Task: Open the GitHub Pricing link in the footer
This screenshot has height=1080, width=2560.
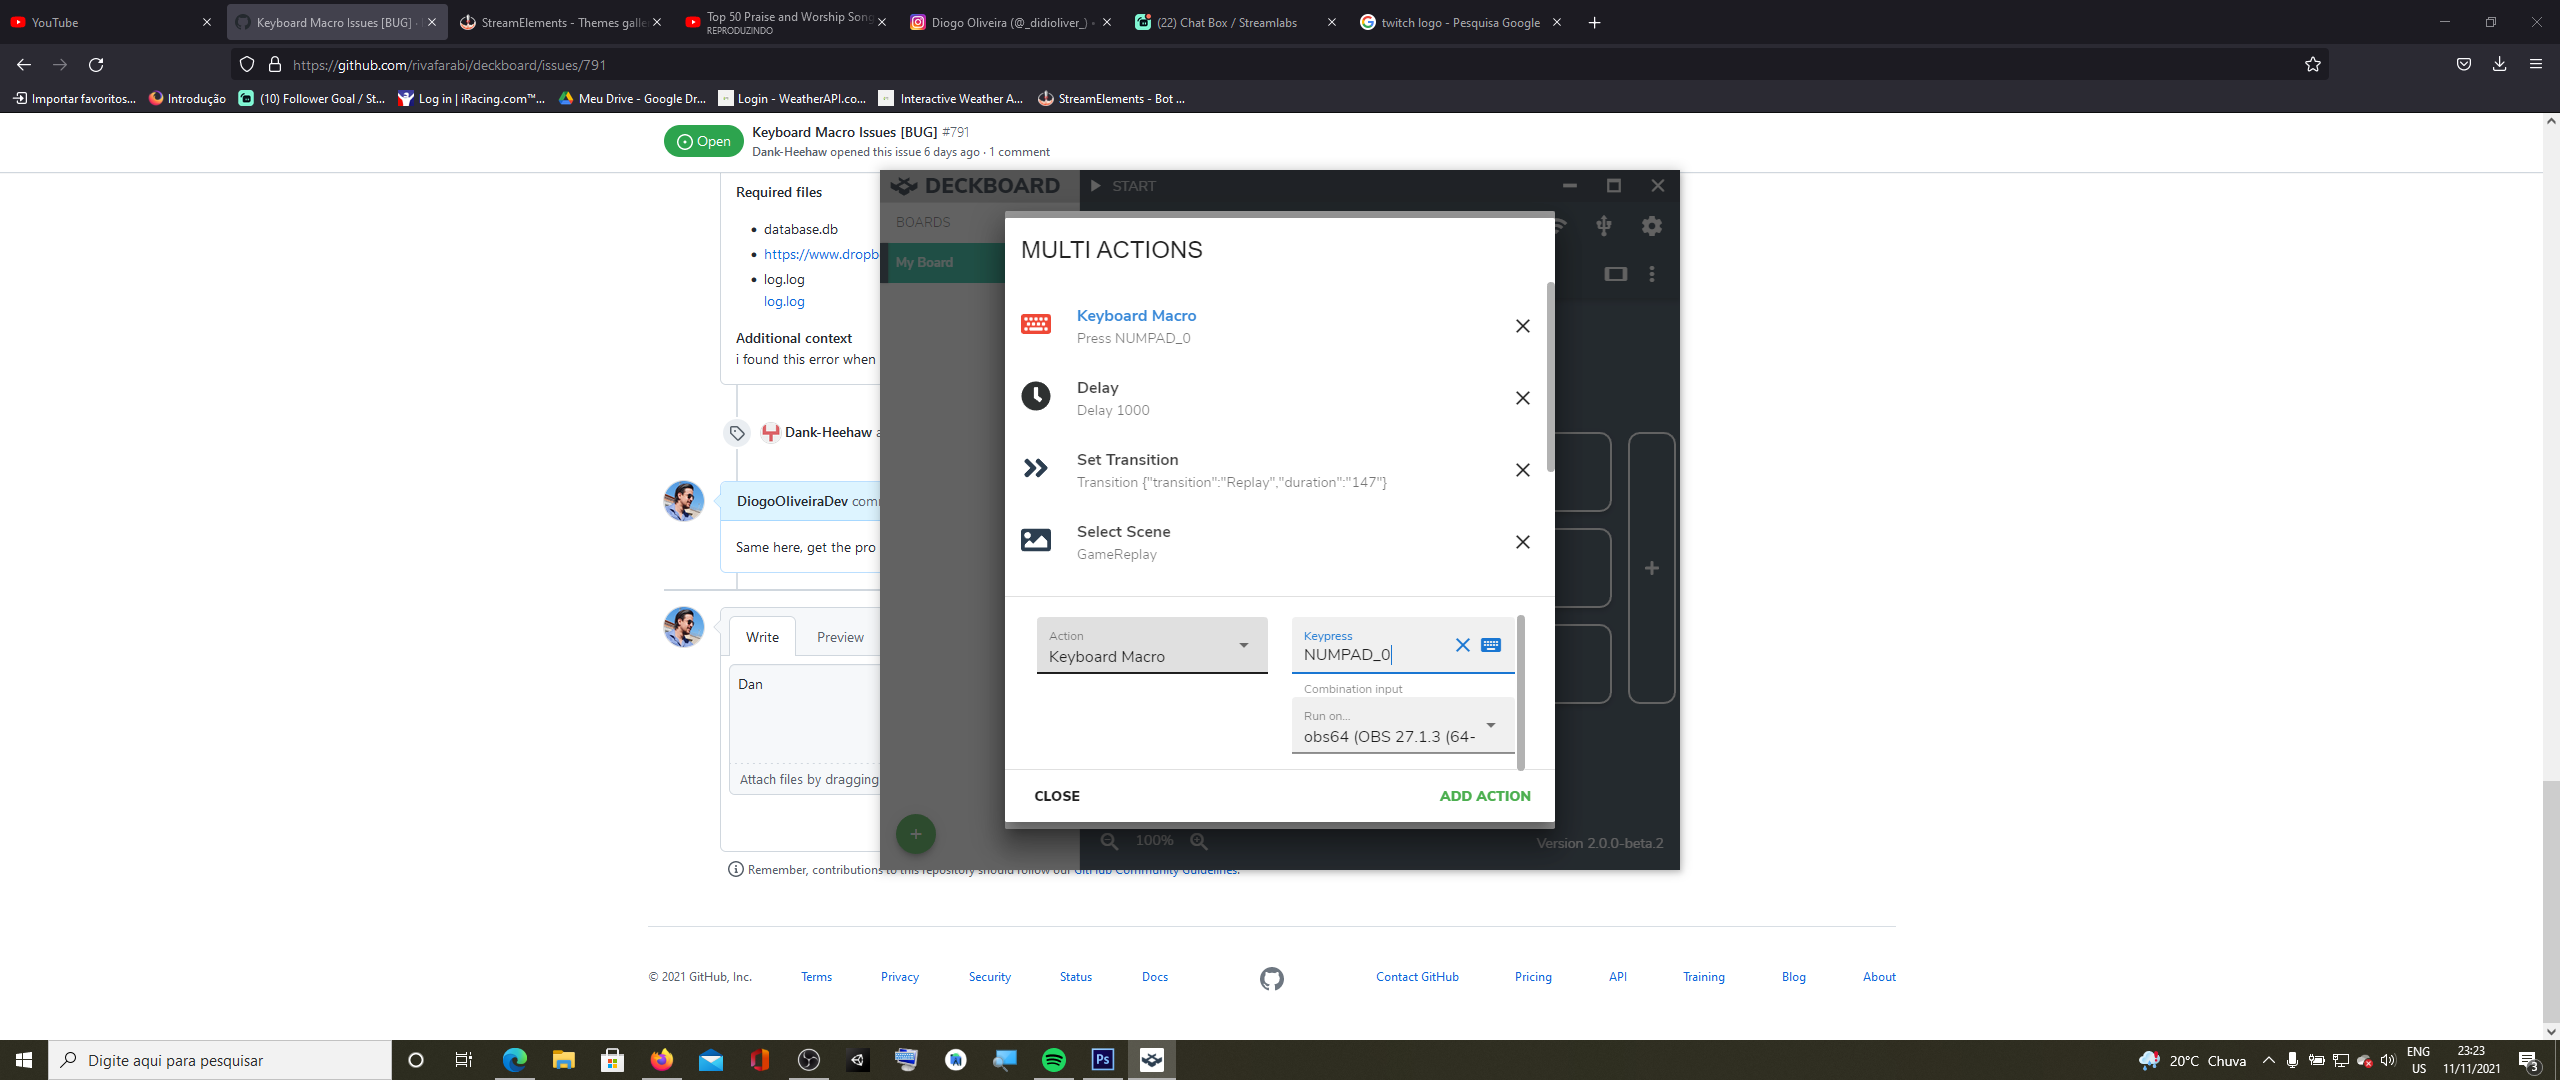Action: point(1533,977)
